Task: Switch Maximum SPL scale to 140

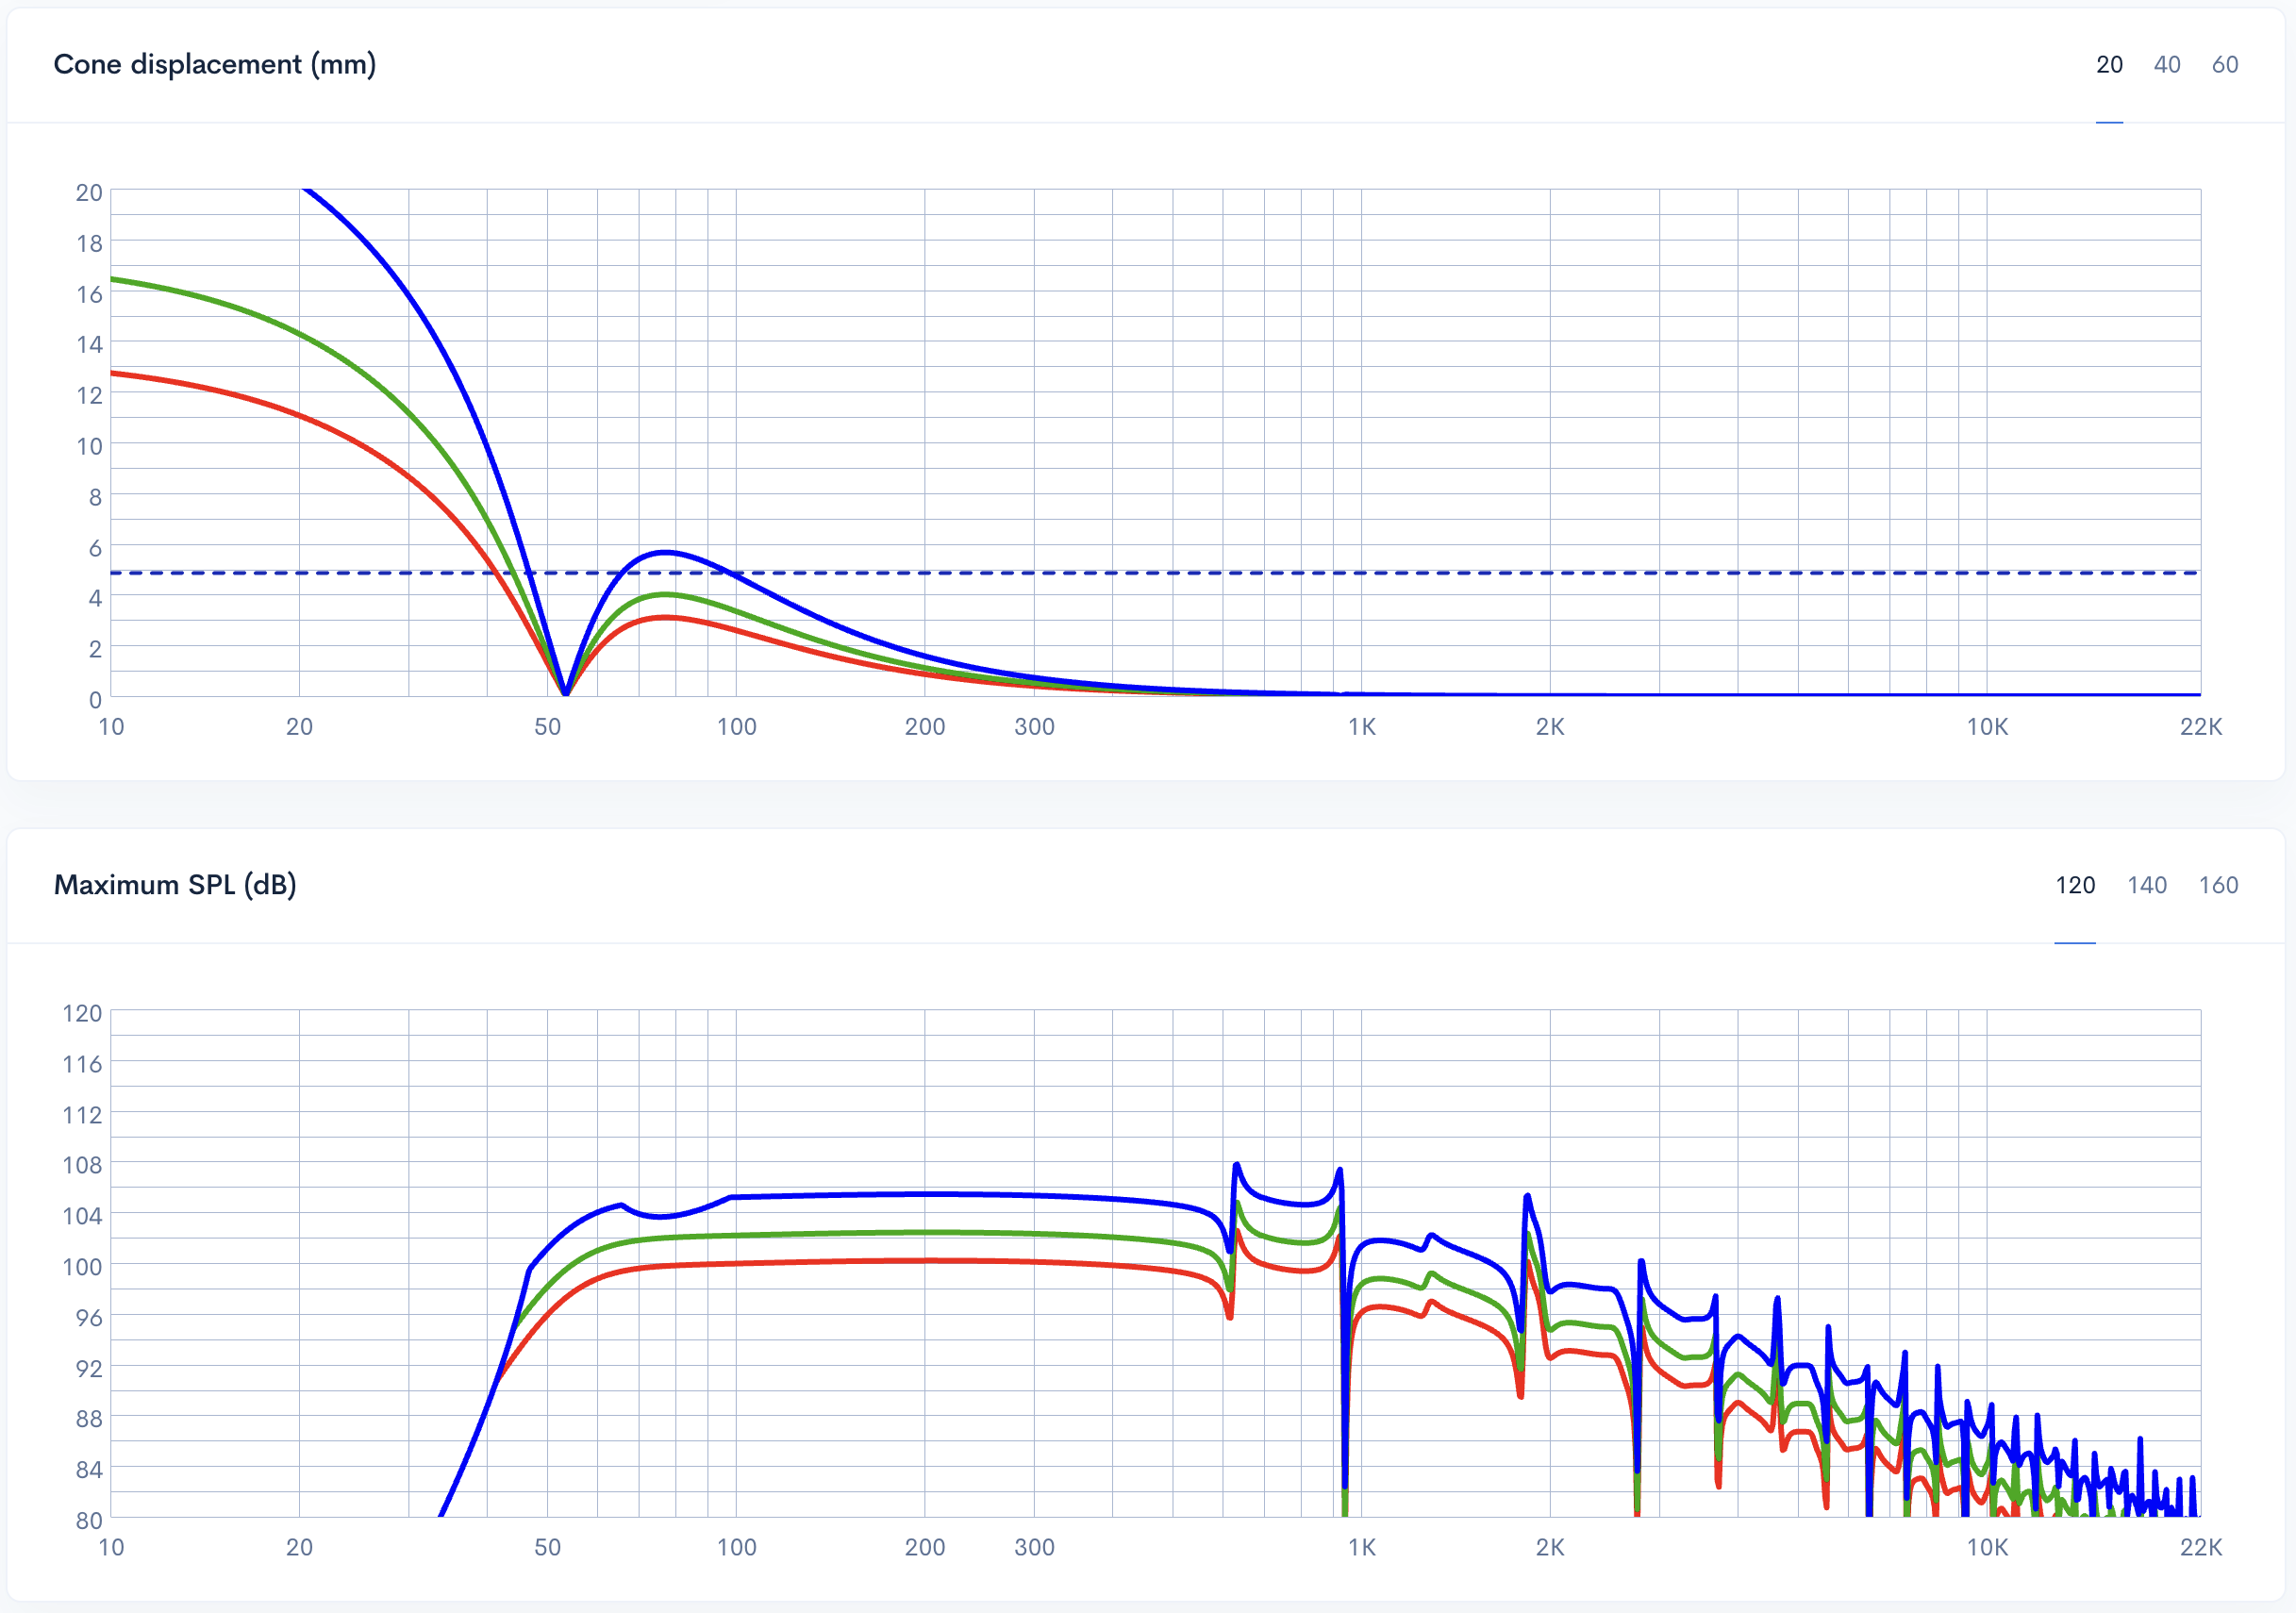Action: click(2146, 885)
